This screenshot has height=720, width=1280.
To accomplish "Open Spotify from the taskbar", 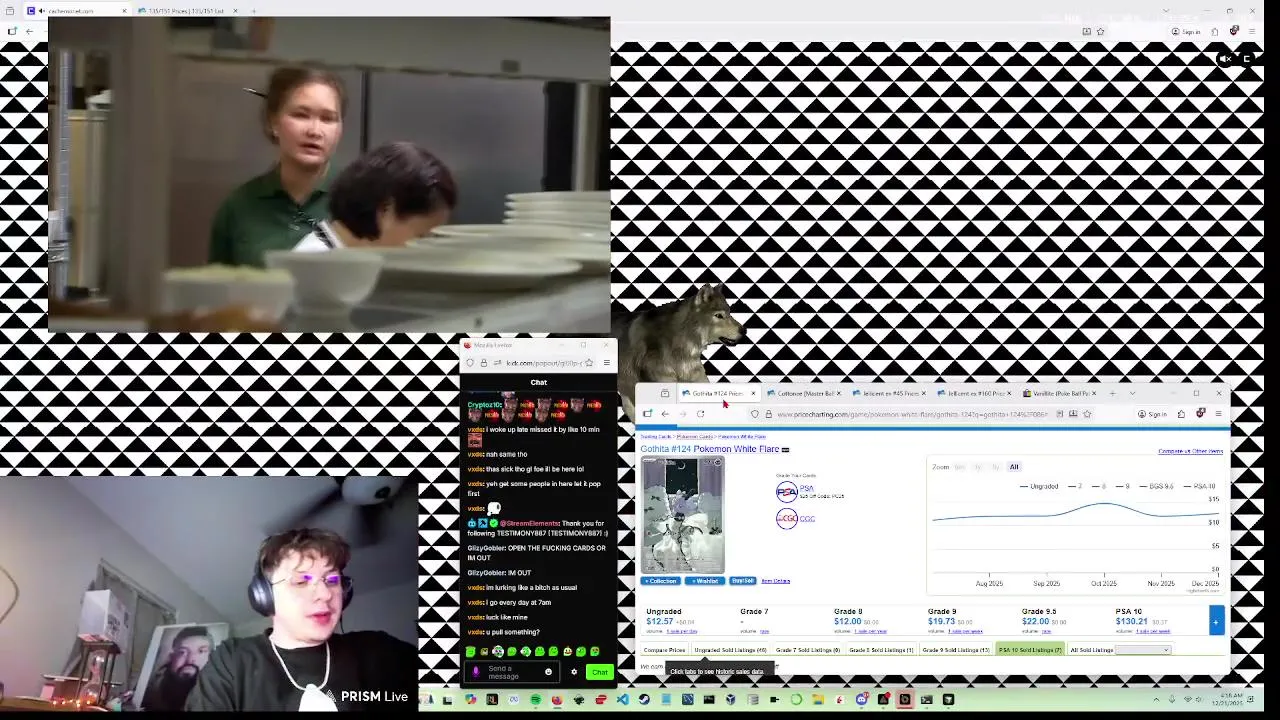I will (x=535, y=700).
